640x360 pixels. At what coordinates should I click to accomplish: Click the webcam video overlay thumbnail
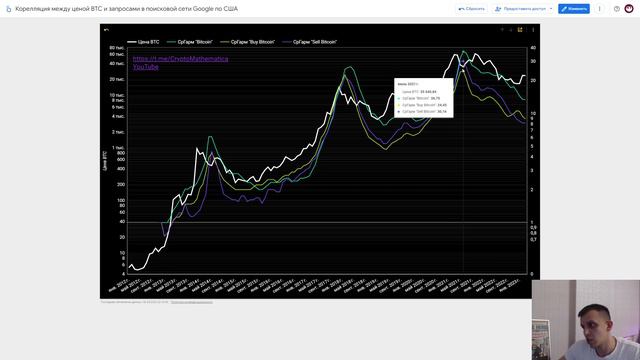(586, 320)
